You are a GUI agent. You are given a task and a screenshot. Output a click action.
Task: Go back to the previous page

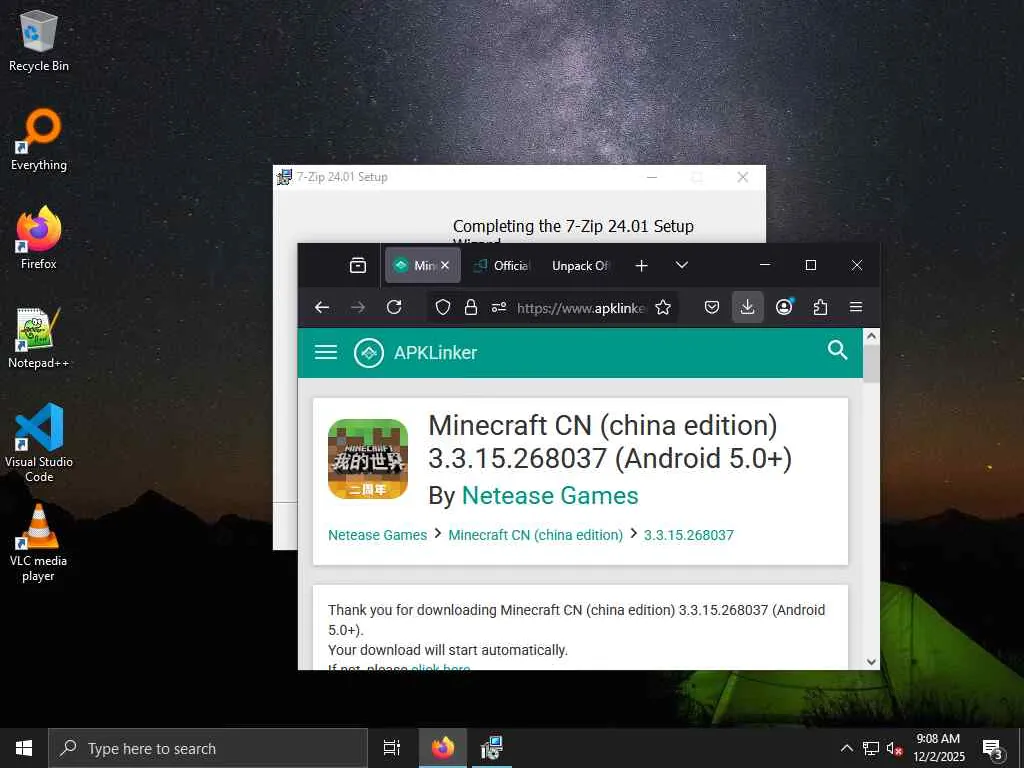[x=322, y=307]
